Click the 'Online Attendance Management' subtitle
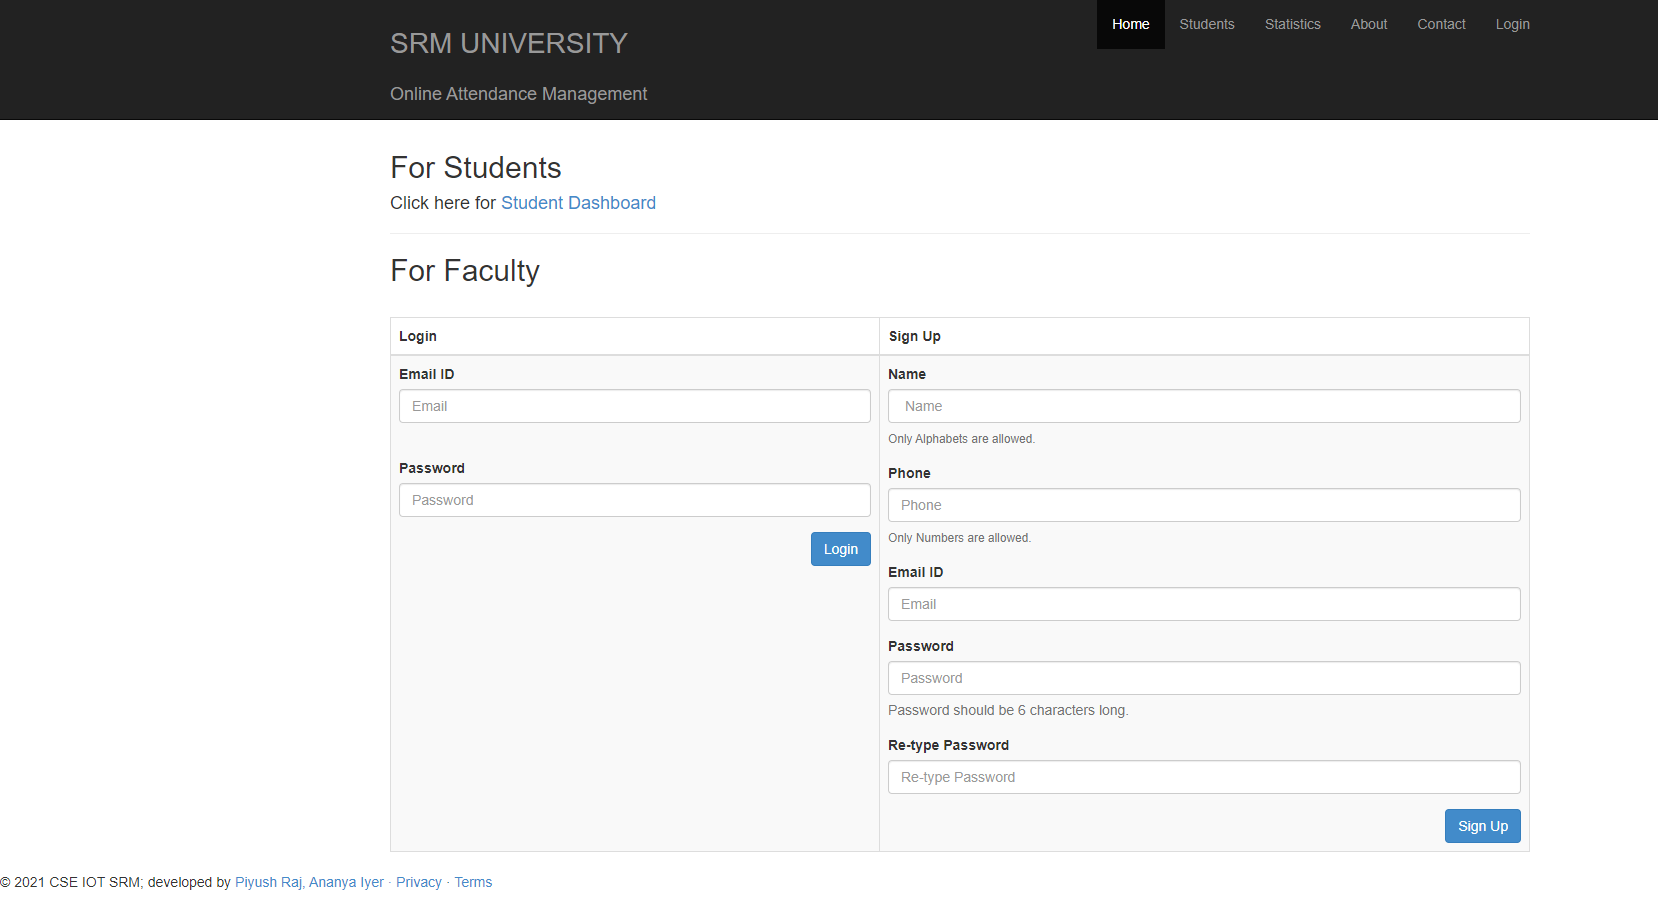Viewport: 1658px width, 897px height. (x=518, y=94)
